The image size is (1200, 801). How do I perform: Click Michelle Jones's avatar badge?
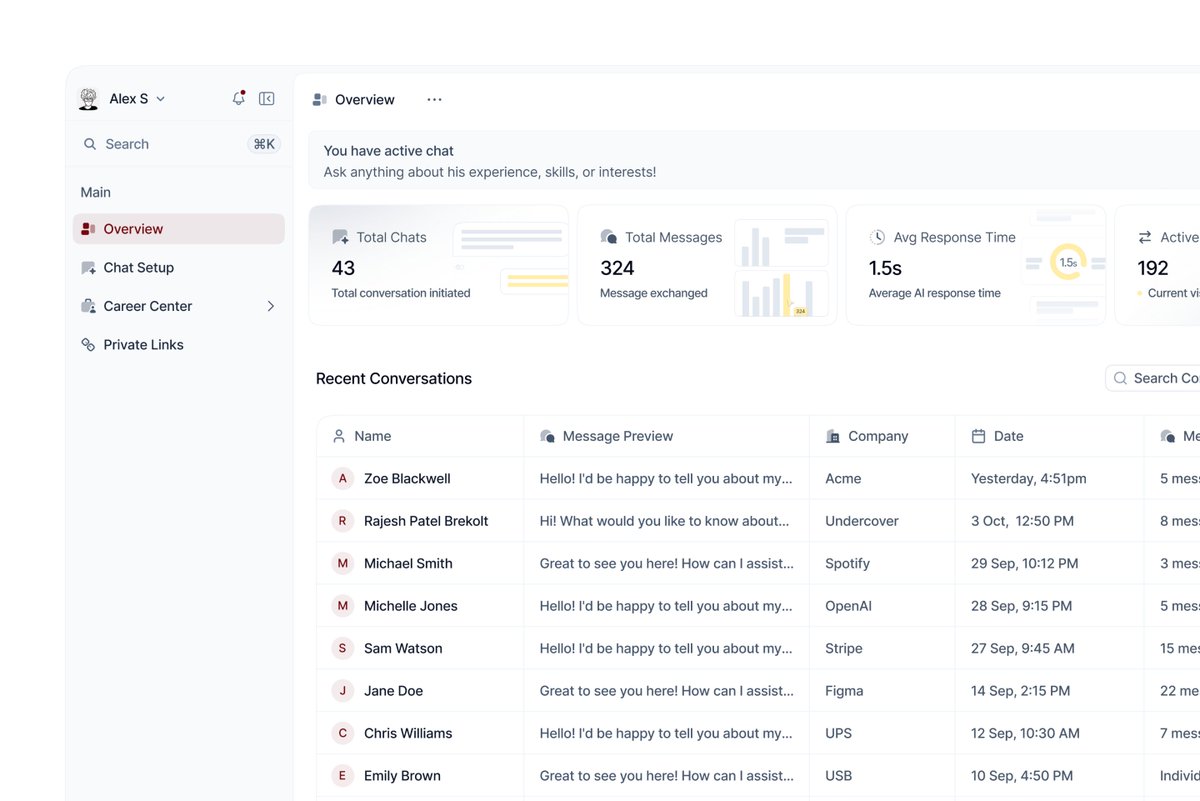pyautogui.click(x=343, y=606)
